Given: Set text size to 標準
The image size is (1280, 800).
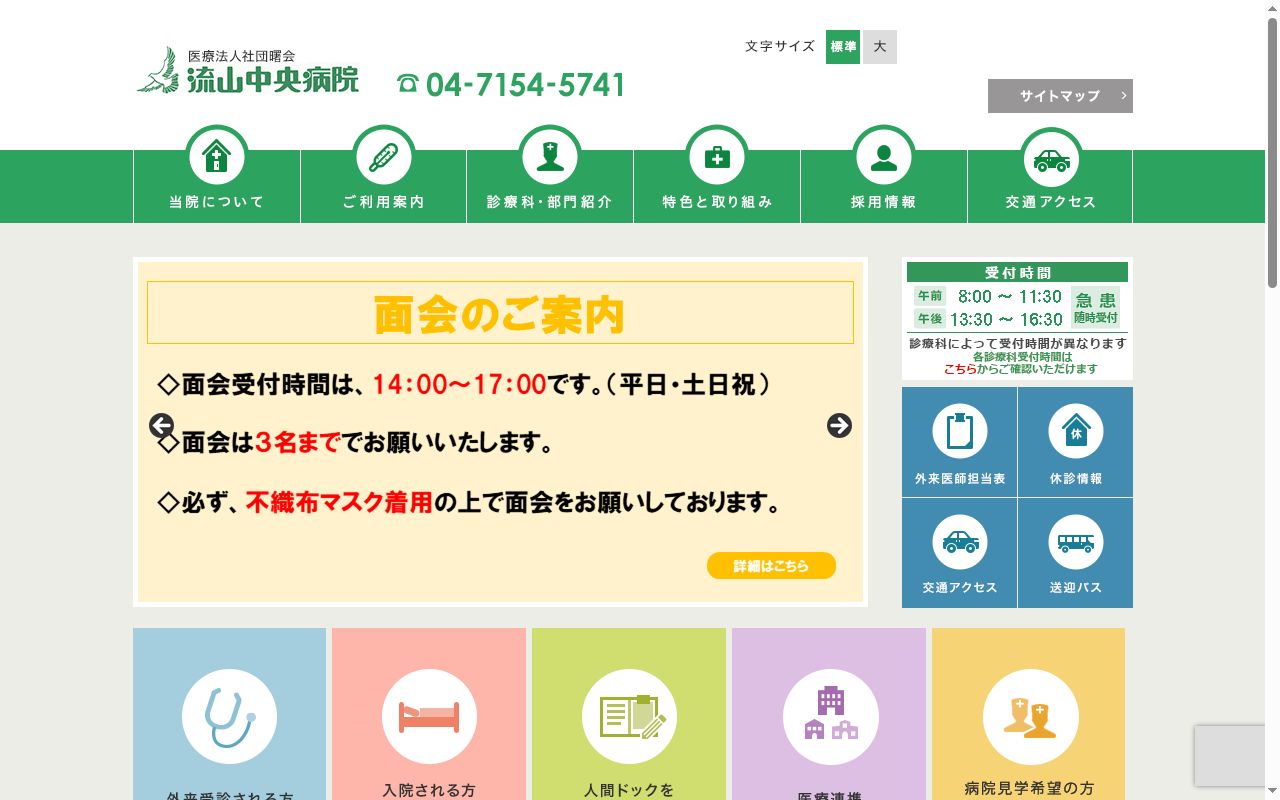Looking at the screenshot, I should click(x=843, y=47).
